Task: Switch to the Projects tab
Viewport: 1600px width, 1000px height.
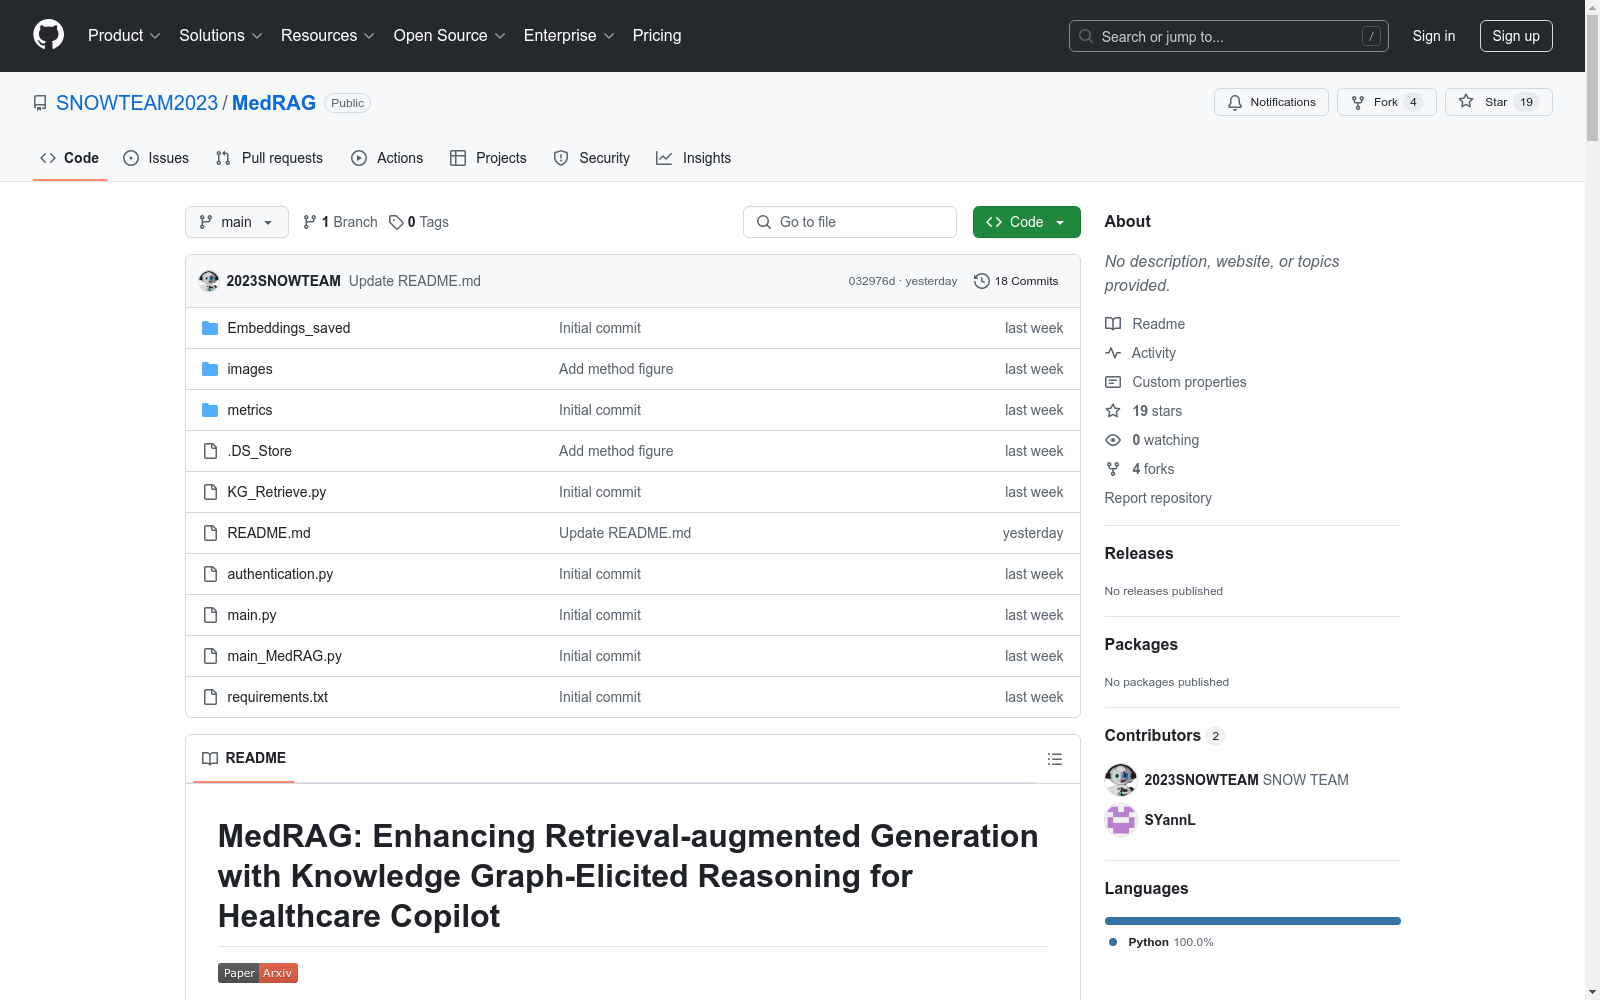Action: [x=488, y=158]
